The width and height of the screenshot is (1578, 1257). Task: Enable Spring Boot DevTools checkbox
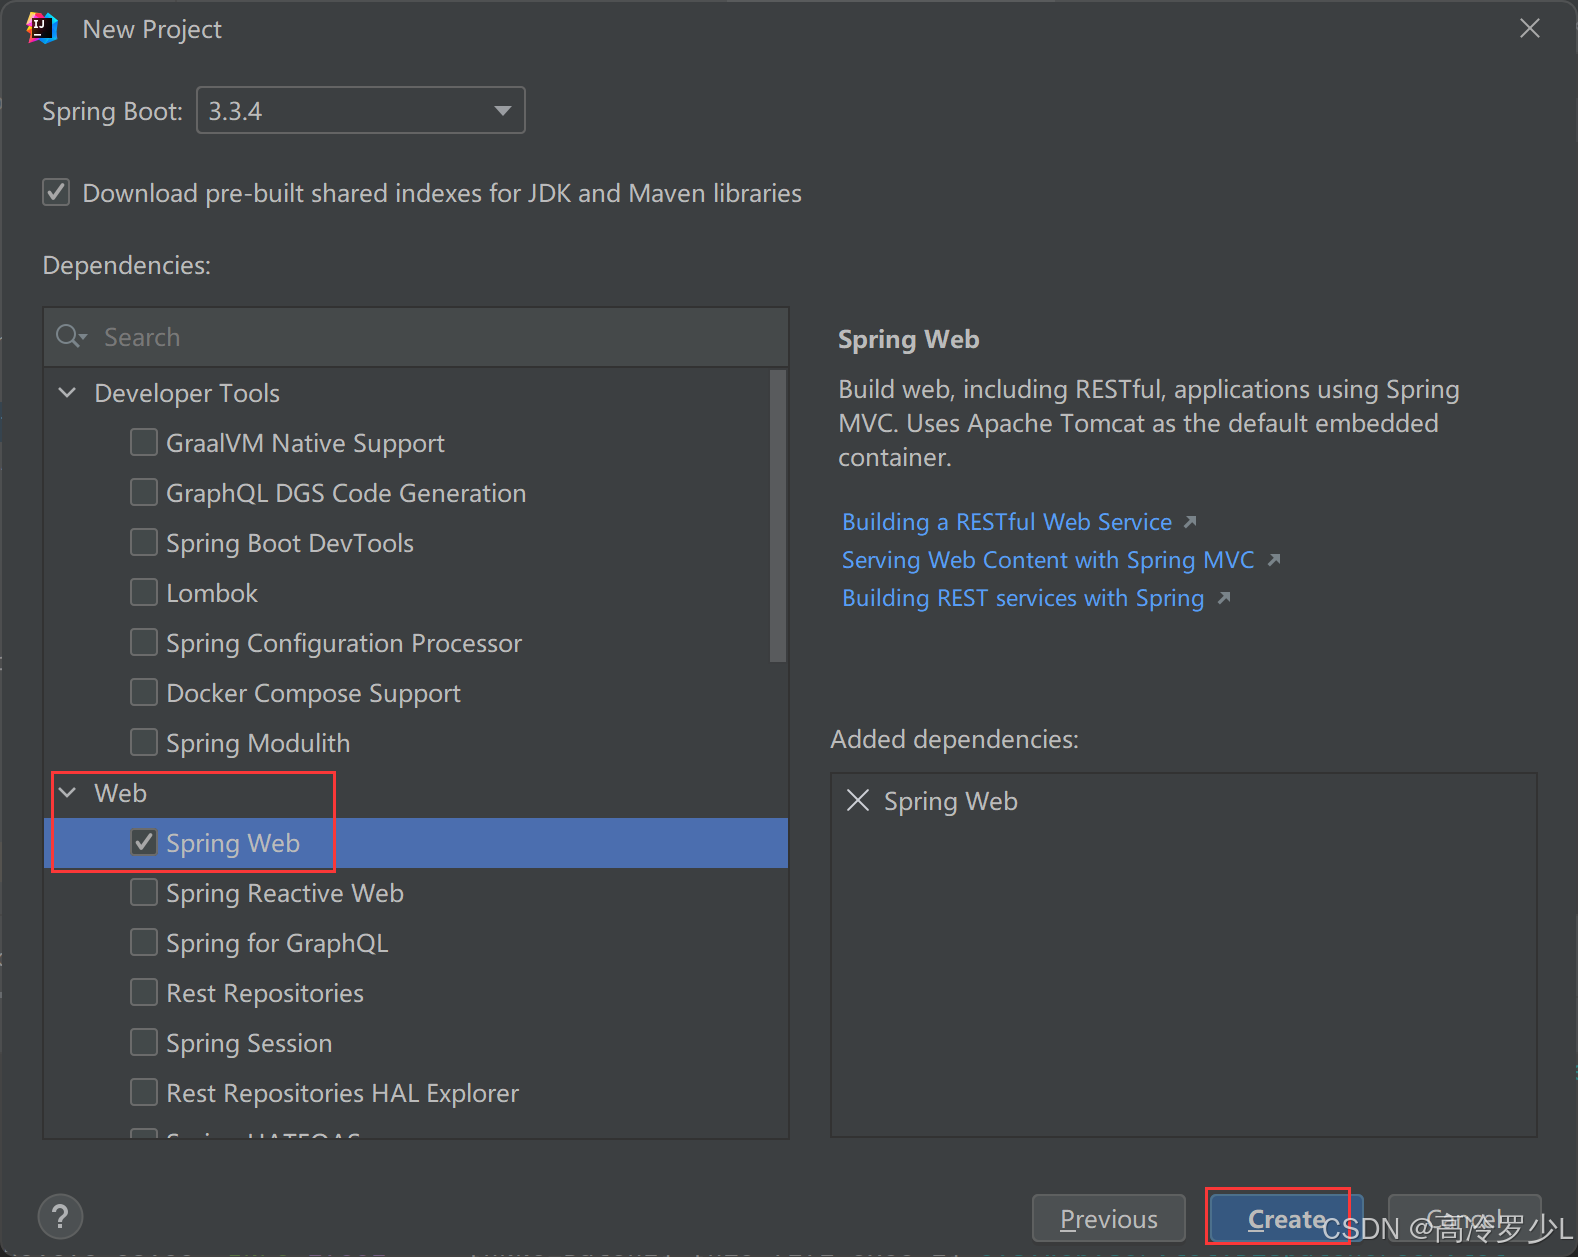(144, 542)
